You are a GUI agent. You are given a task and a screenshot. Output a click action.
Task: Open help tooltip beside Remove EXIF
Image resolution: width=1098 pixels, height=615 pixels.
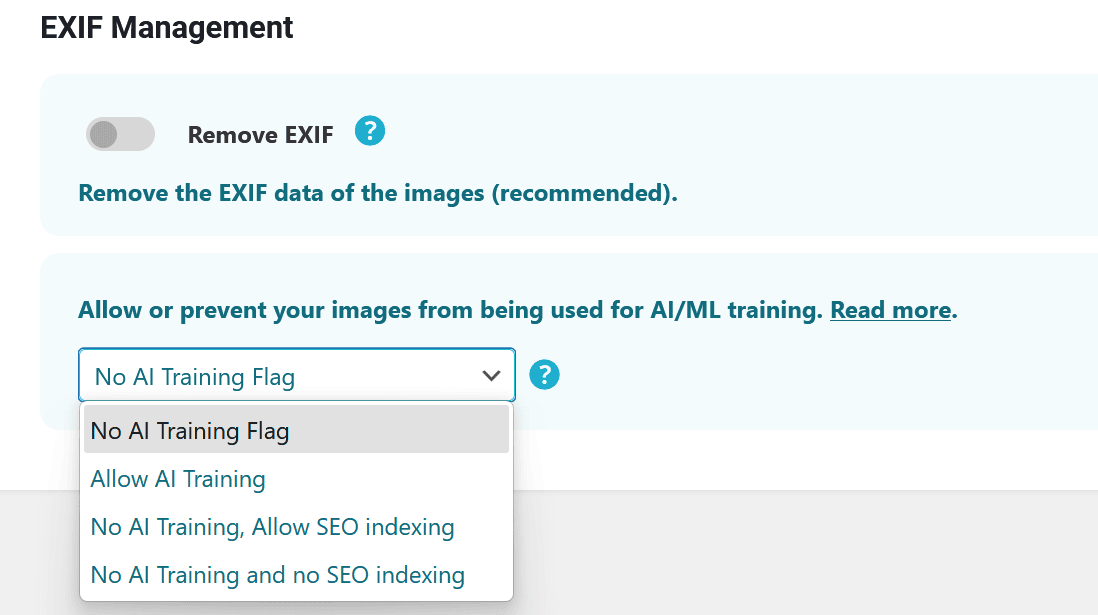[370, 131]
